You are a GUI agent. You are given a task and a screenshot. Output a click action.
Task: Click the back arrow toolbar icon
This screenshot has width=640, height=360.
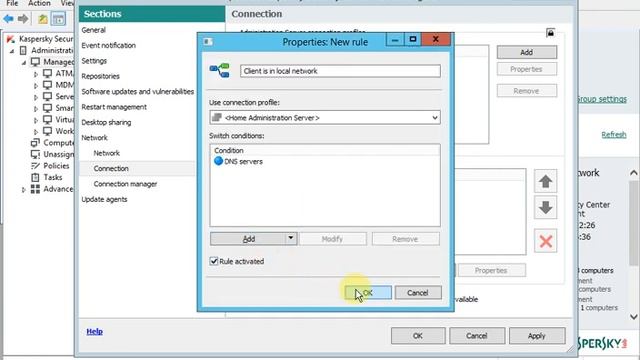click(8, 18)
